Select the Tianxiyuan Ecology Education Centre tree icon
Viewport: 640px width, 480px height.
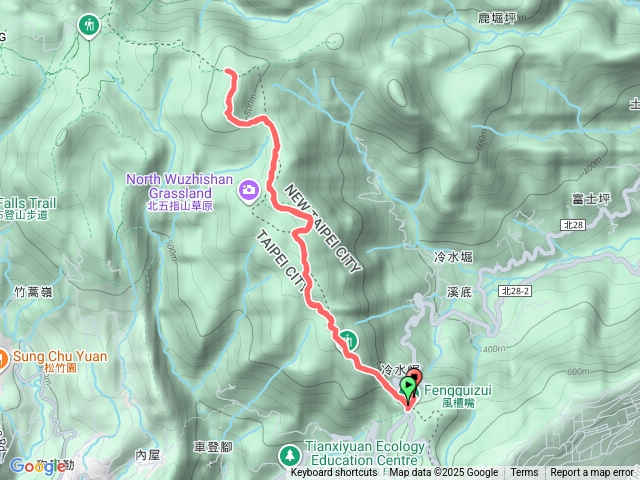(290, 455)
